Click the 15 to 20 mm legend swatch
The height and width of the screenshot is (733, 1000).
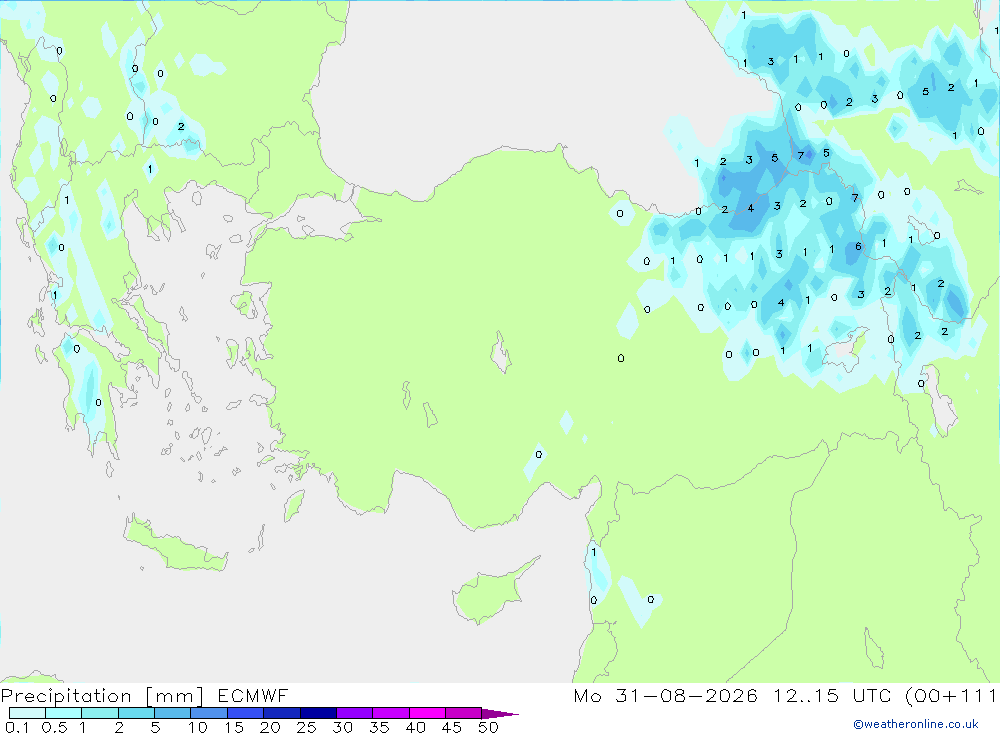coord(245,713)
